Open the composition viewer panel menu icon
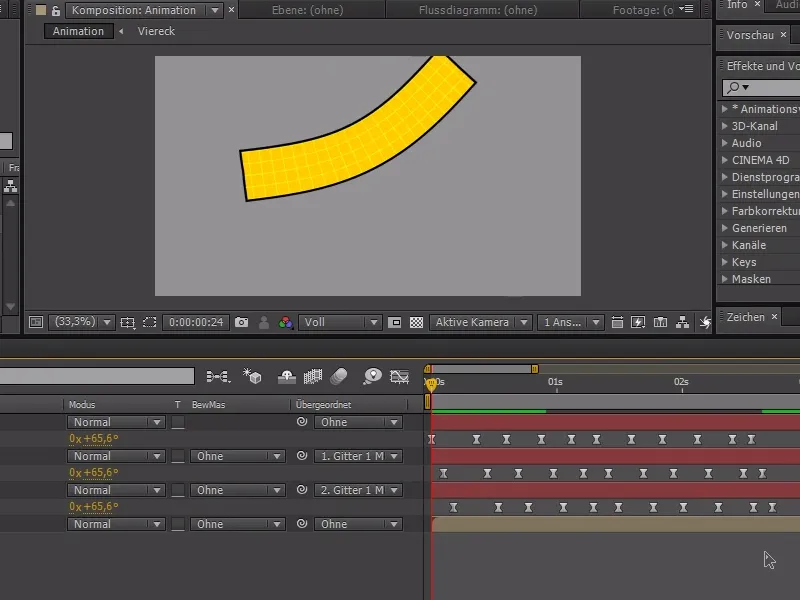 pos(688,9)
